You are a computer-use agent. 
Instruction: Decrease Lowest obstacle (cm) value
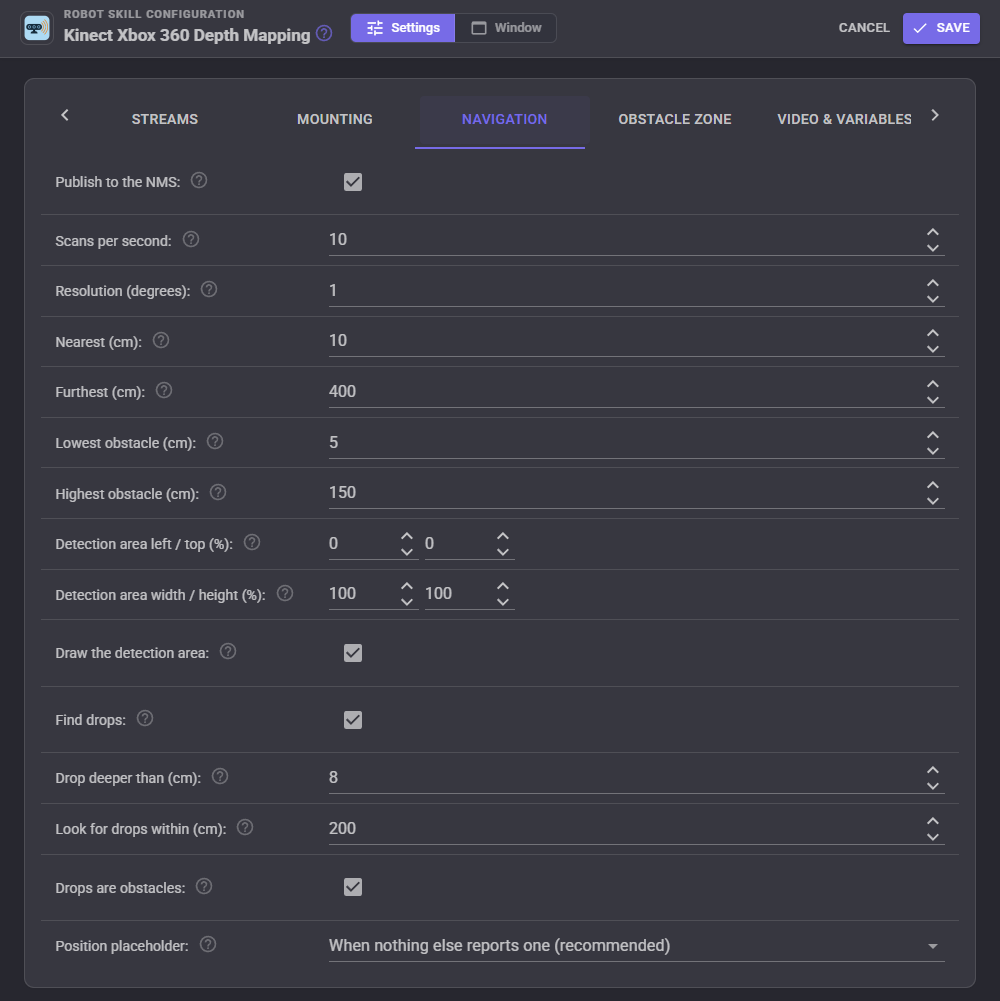(x=933, y=451)
